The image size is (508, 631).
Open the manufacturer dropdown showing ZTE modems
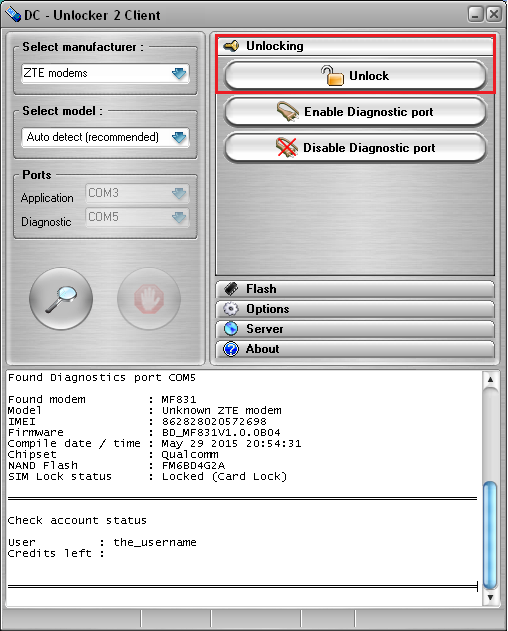click(x=105, y=73)
